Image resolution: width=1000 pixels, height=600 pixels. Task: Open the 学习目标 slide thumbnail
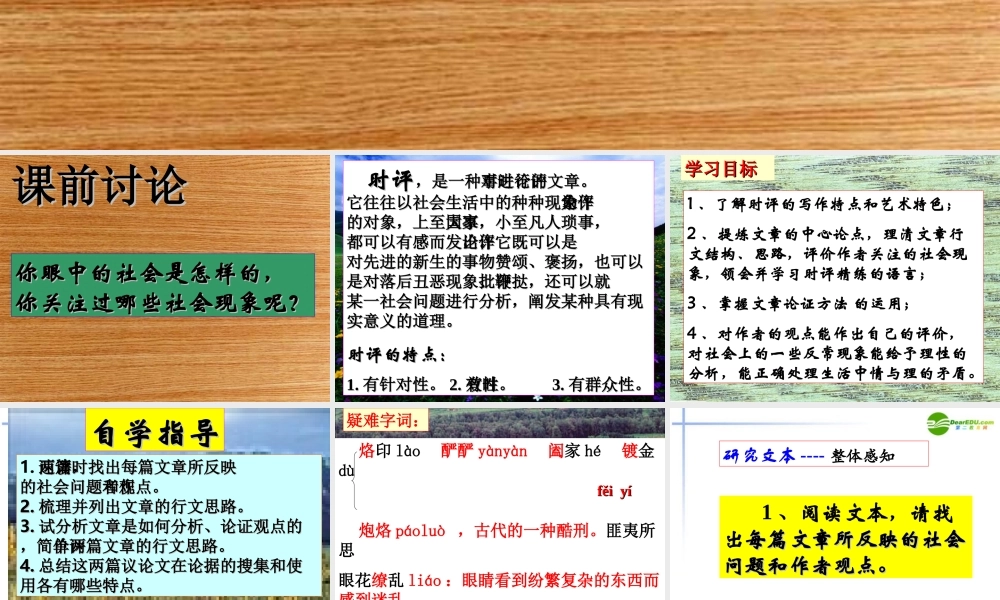tap(835, 278)
